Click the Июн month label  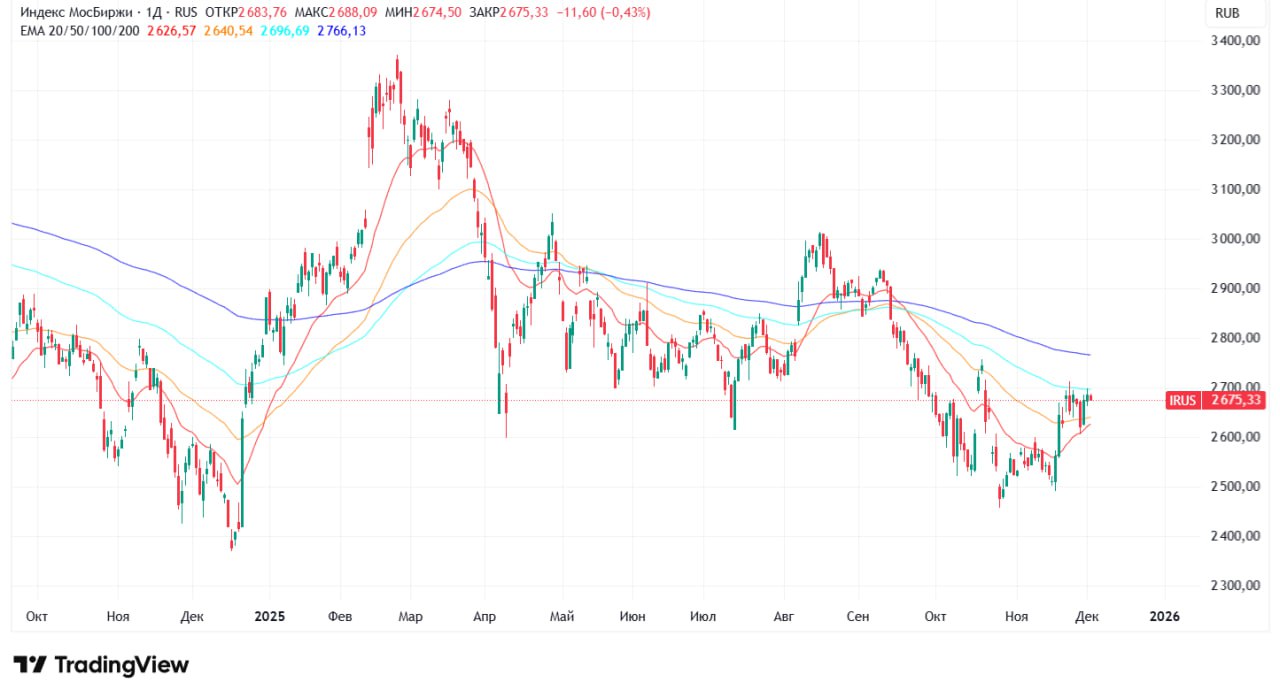tap(632, 617)
